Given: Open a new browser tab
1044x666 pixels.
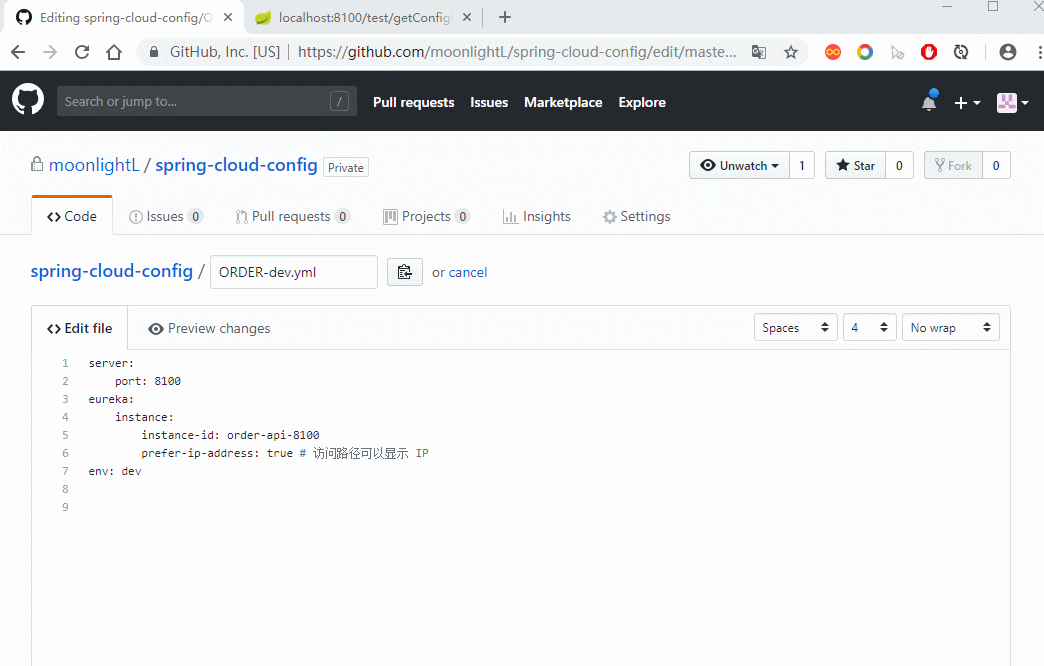Looking at the screenshot, I should pyautogui.click(x=505, y=17).
